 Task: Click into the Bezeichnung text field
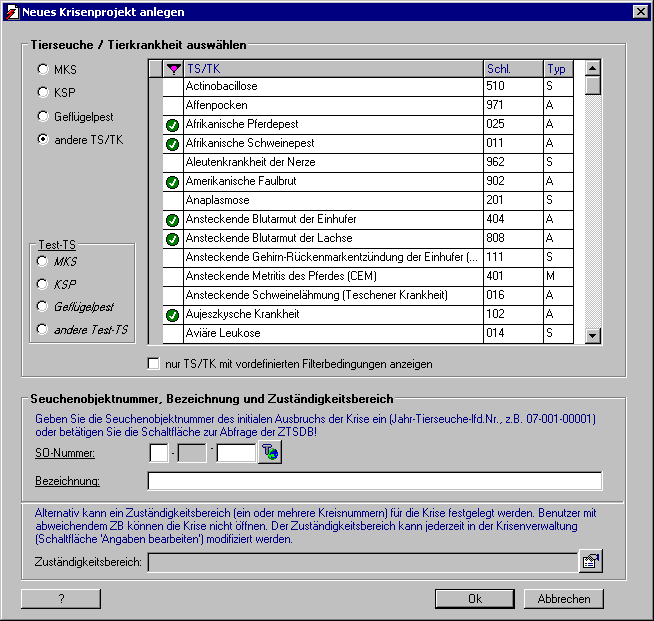[x=375, y=481]
